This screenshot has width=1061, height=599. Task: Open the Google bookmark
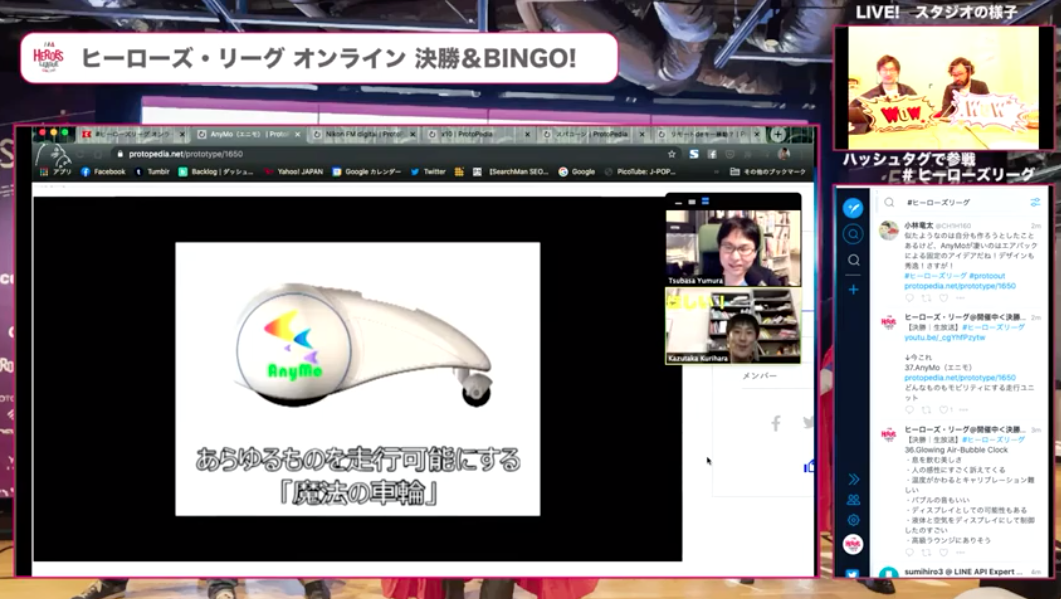577,172
